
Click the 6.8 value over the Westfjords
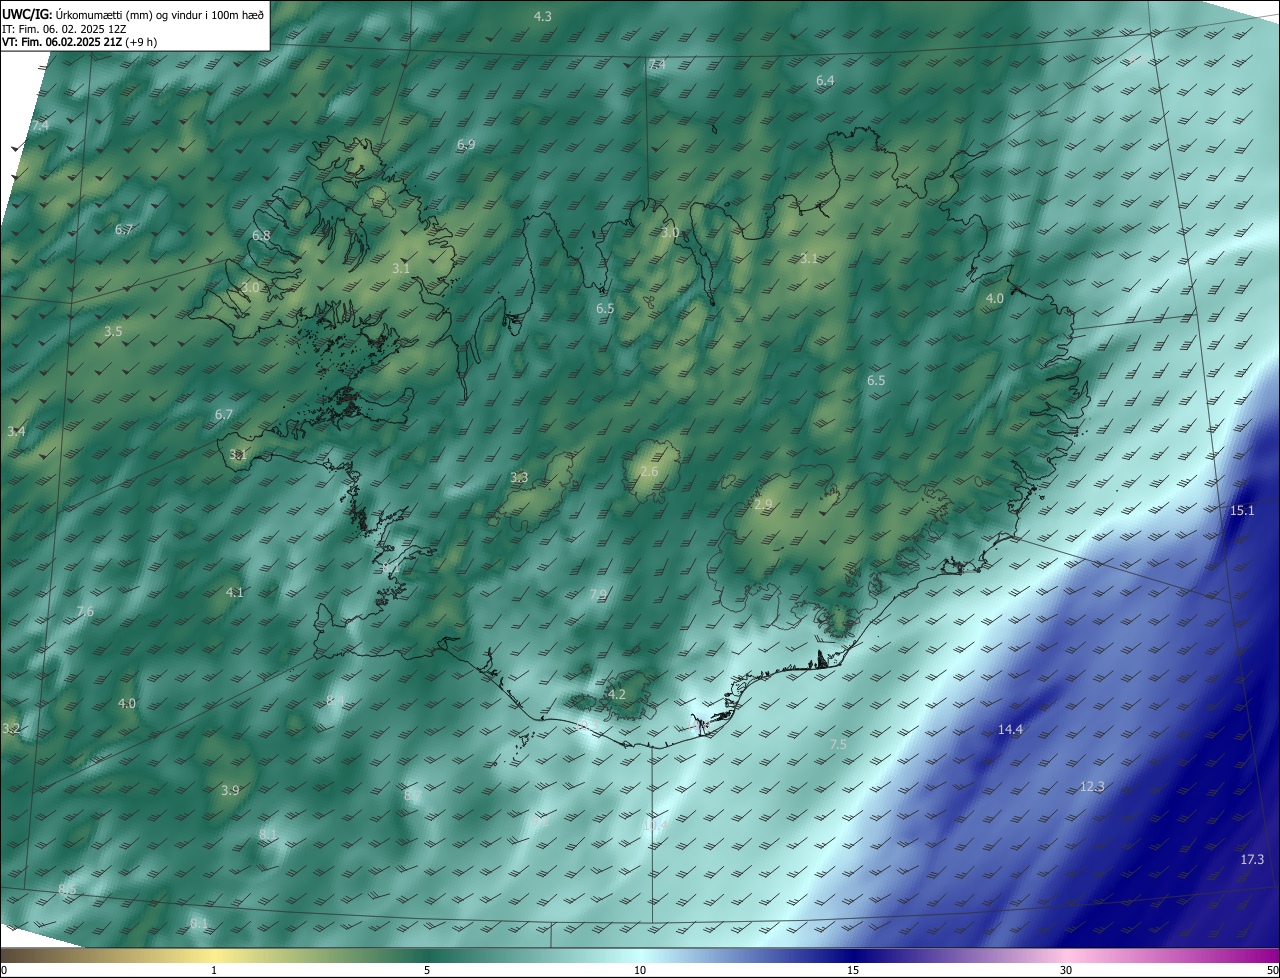(261, 235)
